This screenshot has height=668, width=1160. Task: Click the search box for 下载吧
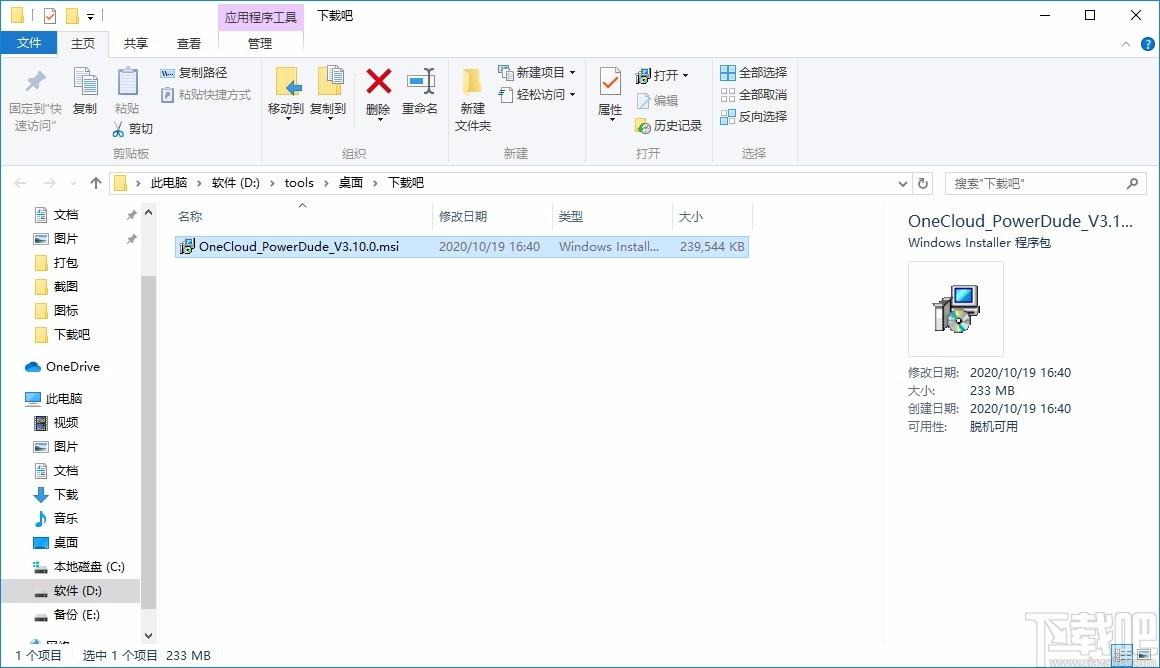tap(1045, 183)
